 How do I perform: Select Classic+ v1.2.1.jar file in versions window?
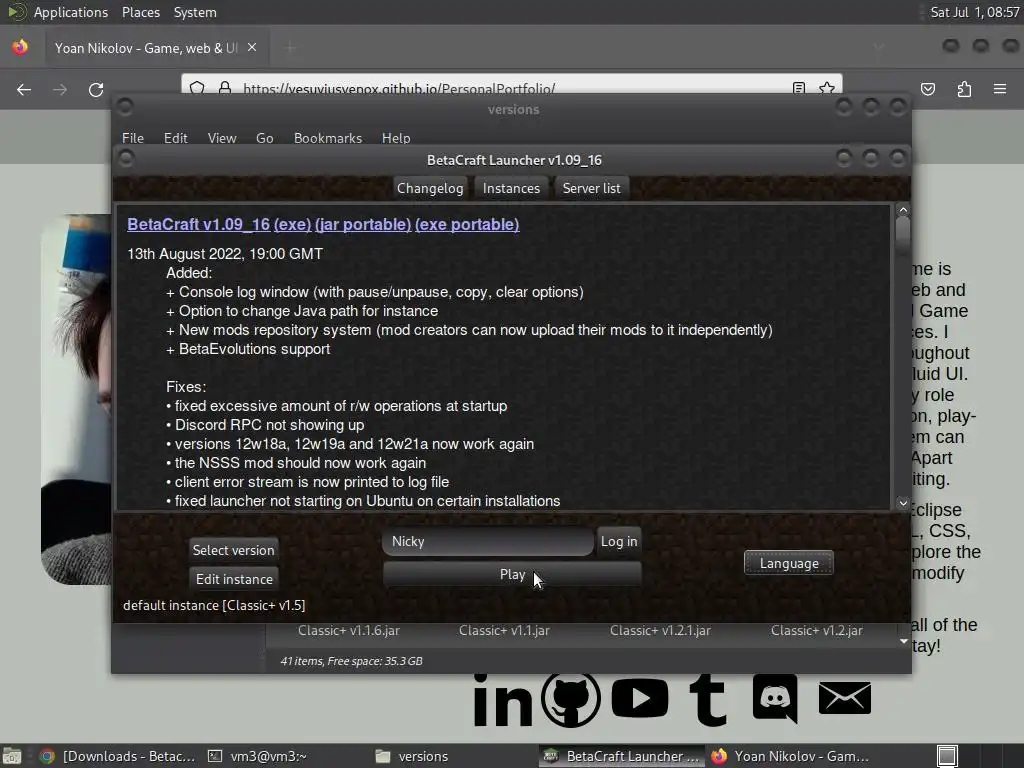(660, 630)
